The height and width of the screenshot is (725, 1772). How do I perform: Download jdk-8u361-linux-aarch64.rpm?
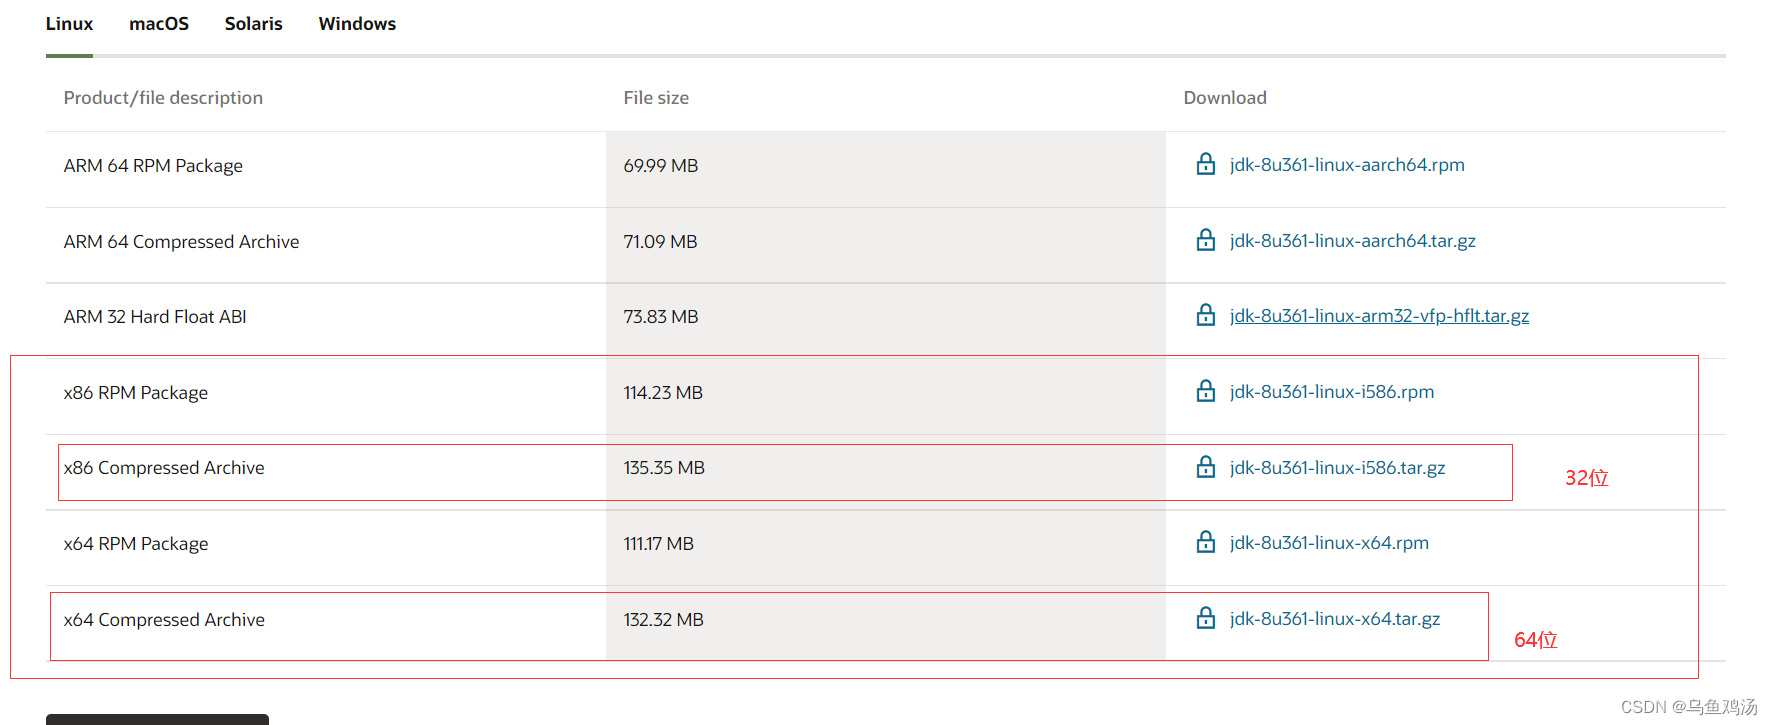point(1347,165)
